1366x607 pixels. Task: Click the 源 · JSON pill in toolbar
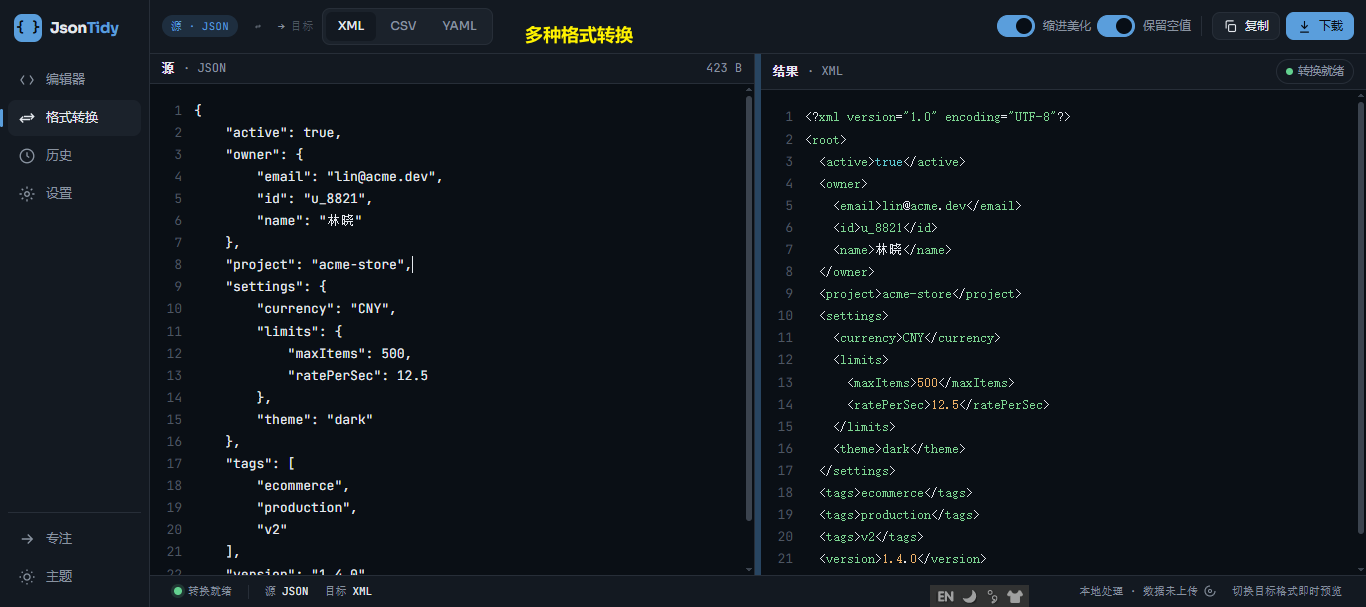[200, 26]
